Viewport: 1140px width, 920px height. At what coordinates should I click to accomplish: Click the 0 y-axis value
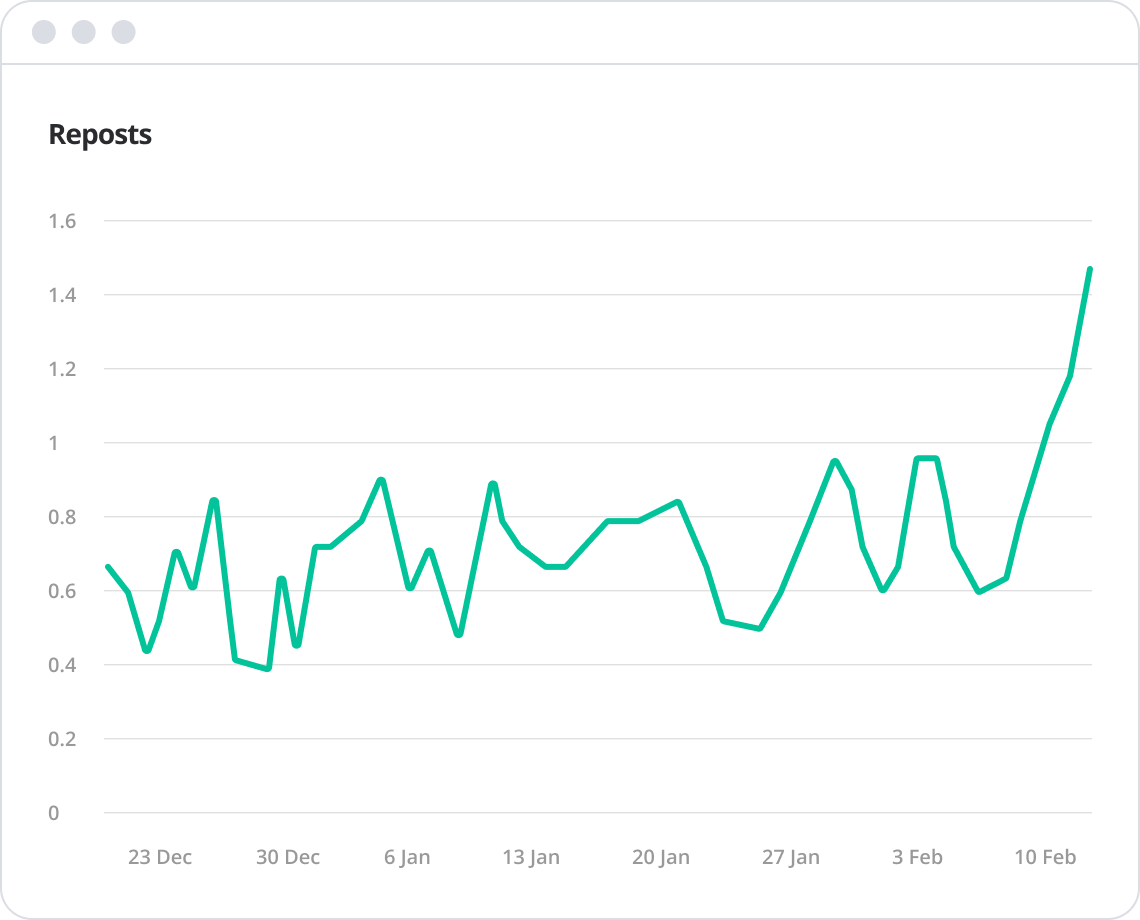54,813
